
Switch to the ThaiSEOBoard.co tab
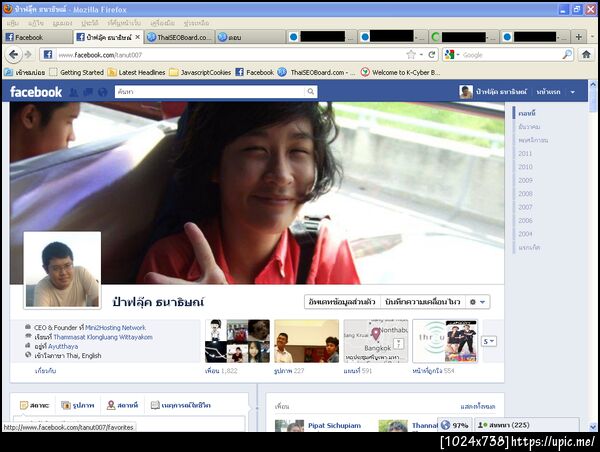point(180,37)
